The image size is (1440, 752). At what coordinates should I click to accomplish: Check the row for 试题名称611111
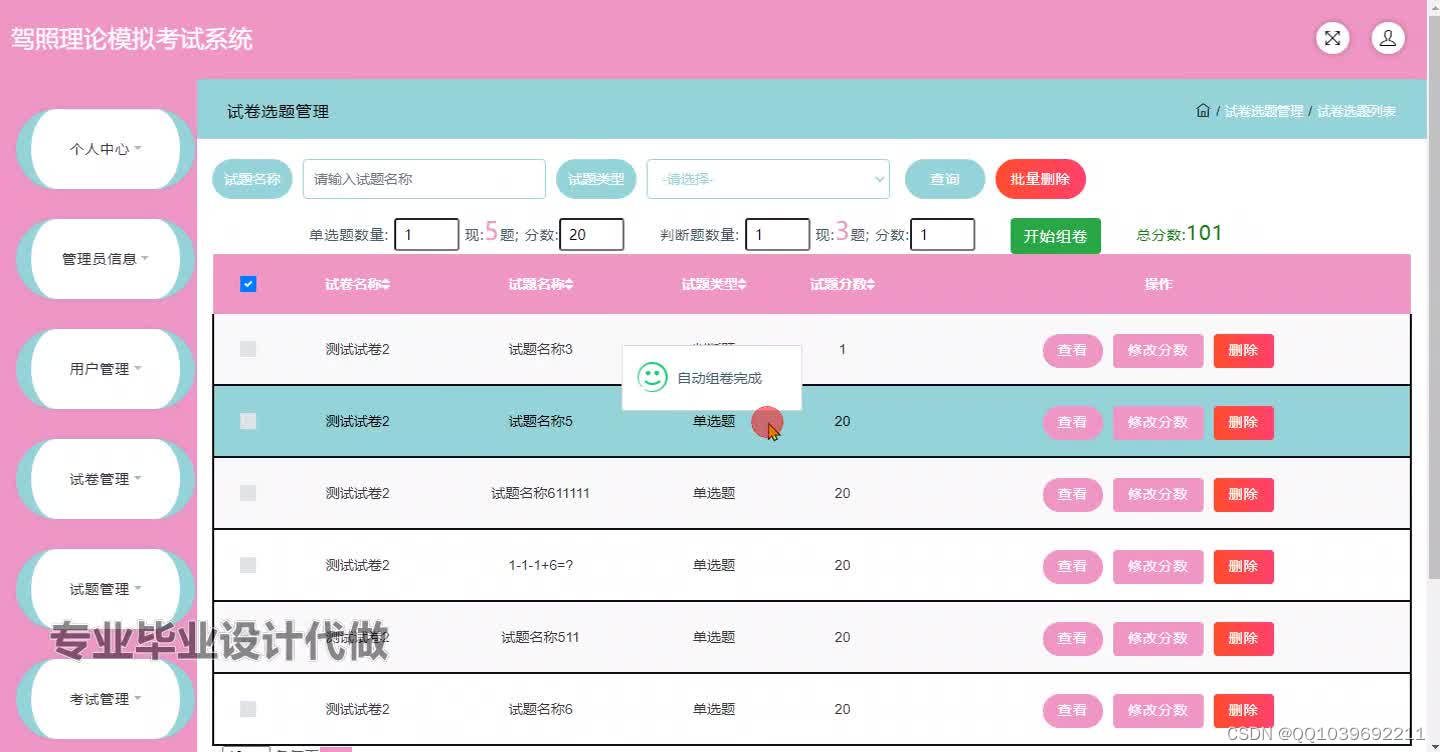tap(248, 493)
